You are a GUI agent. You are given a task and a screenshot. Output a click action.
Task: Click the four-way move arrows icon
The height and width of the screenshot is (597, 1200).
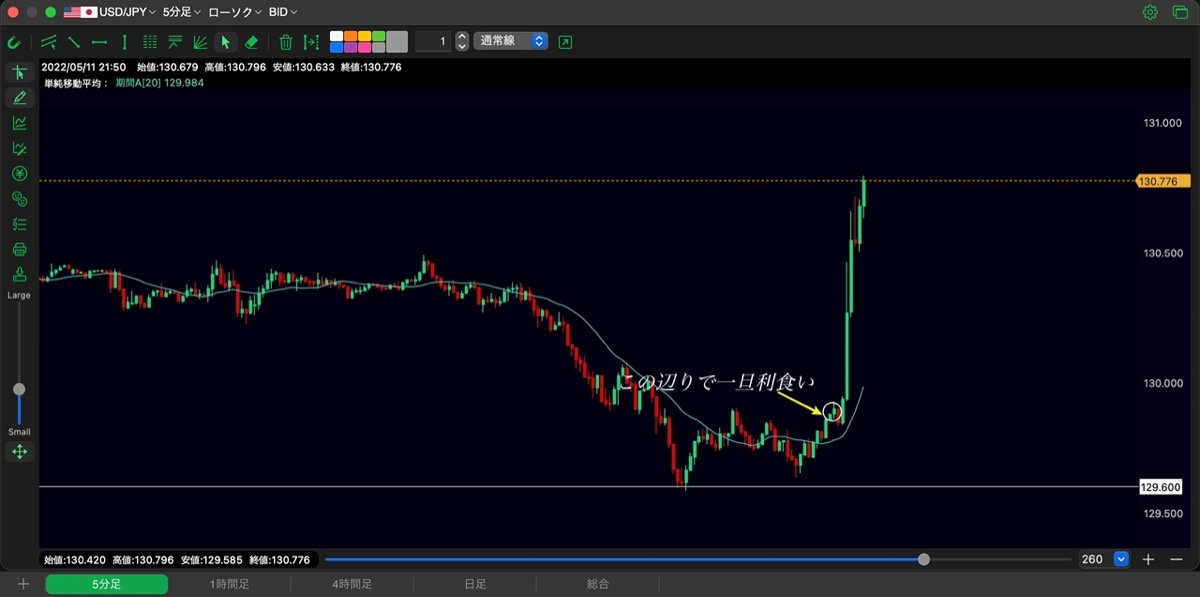(x=19, y=452)
